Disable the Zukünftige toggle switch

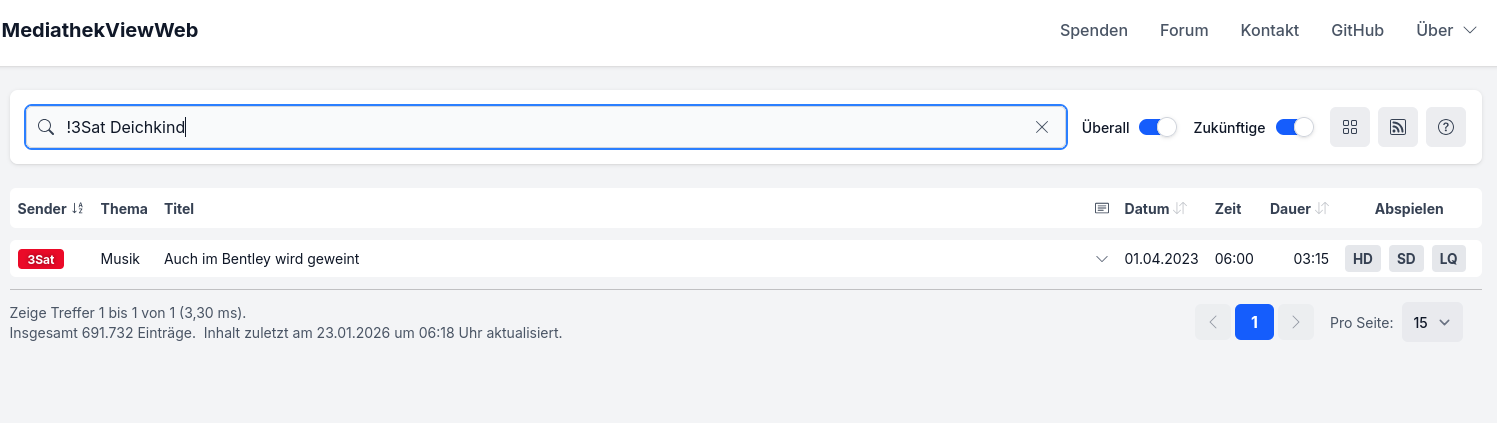pyautogui.click(x=1294, y=127)
